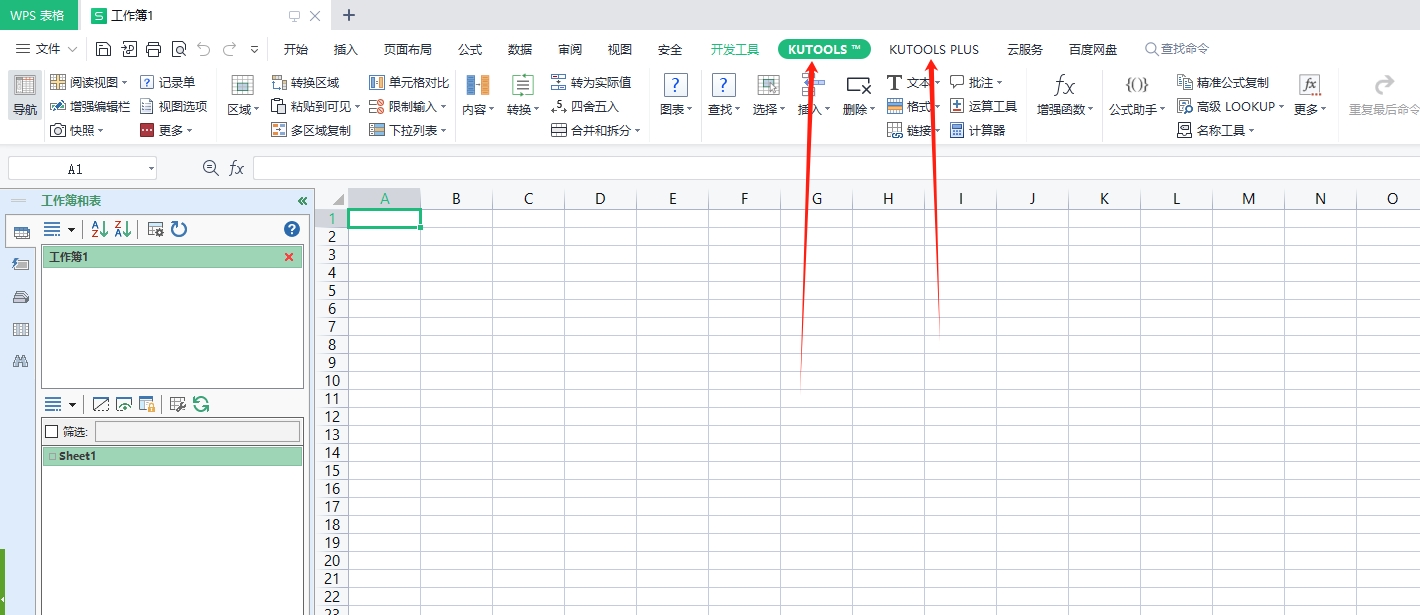The height and width of the screenshot is (615, 1420).
Task: Click the print preview icon
Action: (x=179, y=49)
